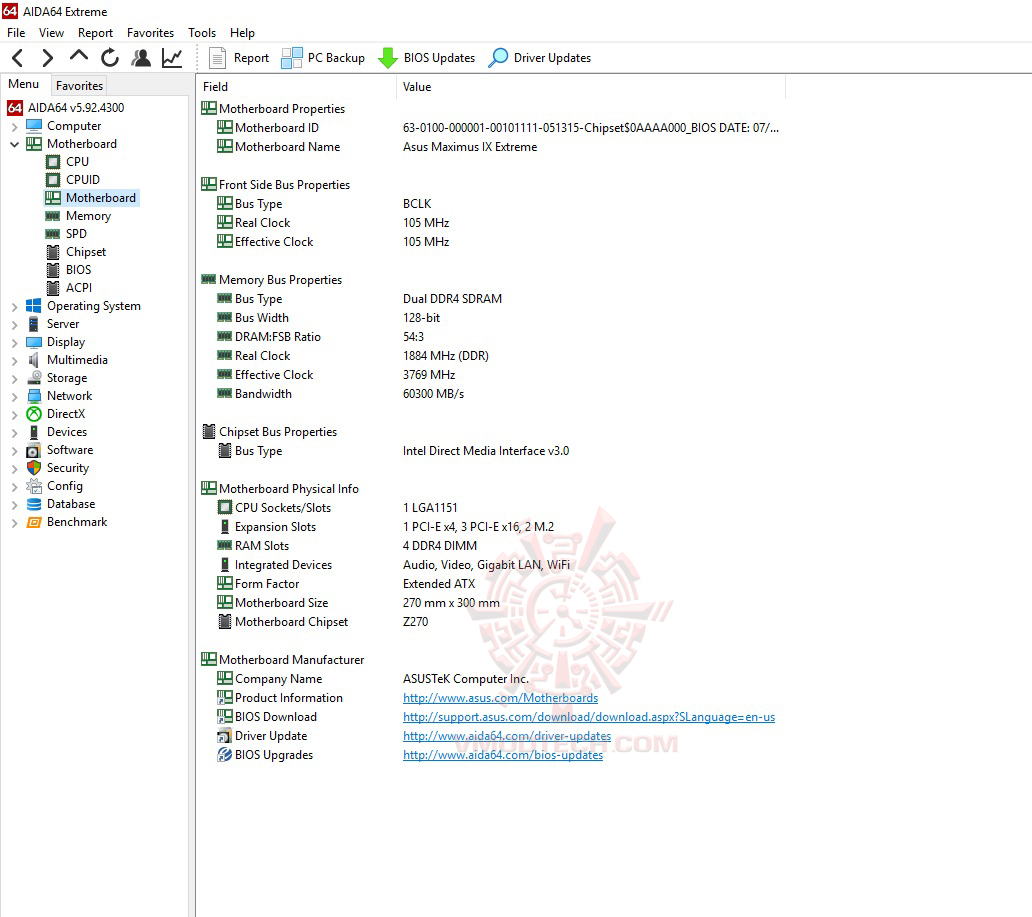Image resolution: width=1032 pixels, height=917 pixels.
Task: Click the Forward navigation arrow
Action: (47, 58)
